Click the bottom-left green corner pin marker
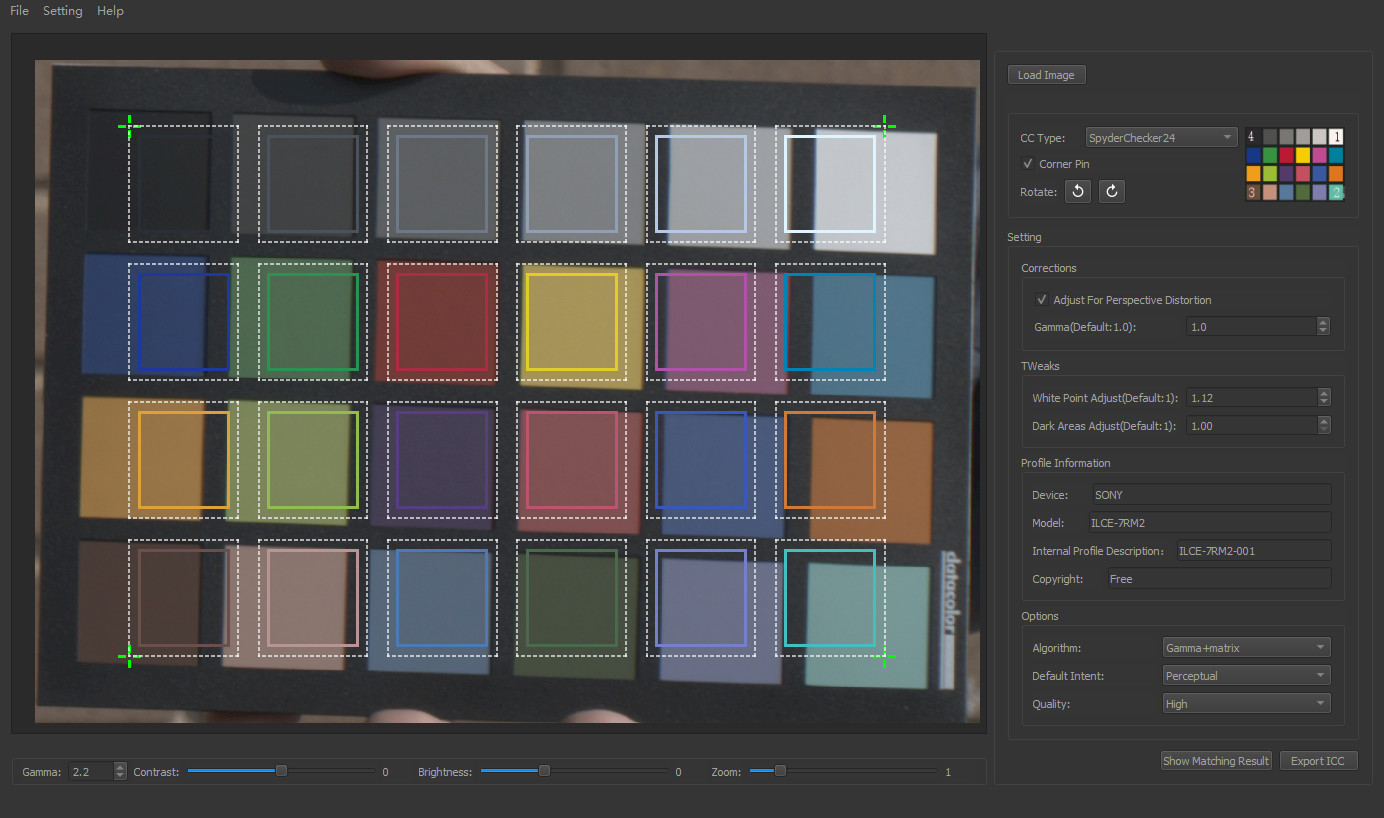The image size is (1384, 818). (x=130, y=657)
